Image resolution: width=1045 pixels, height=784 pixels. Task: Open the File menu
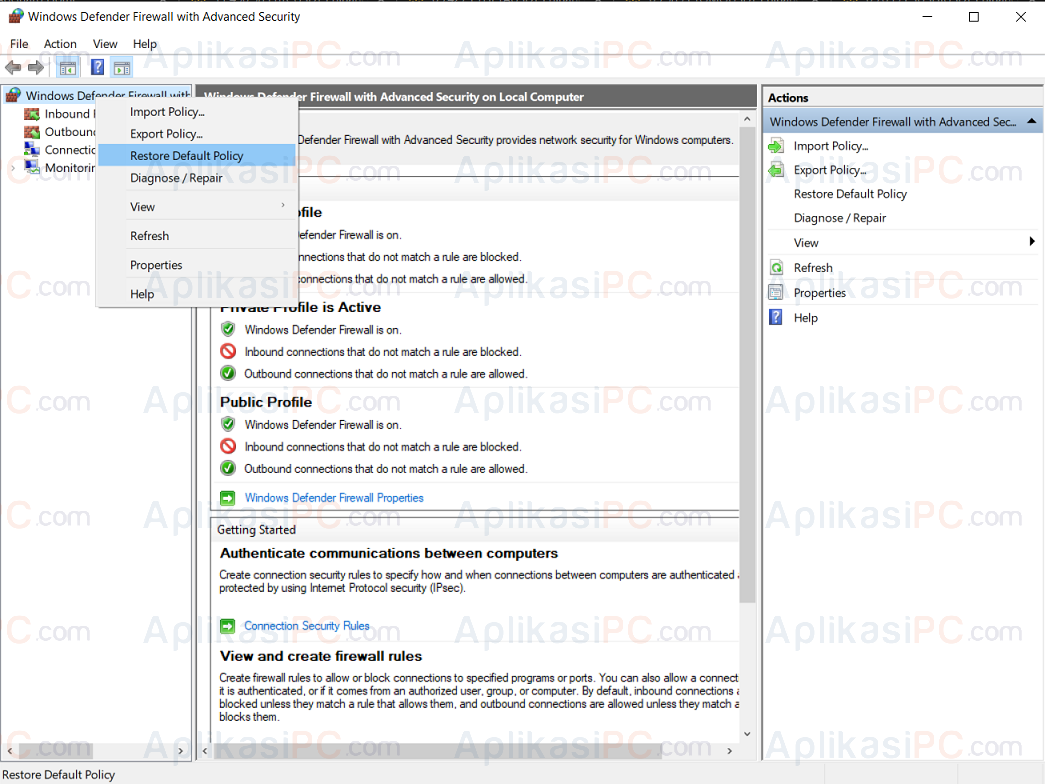19,44
